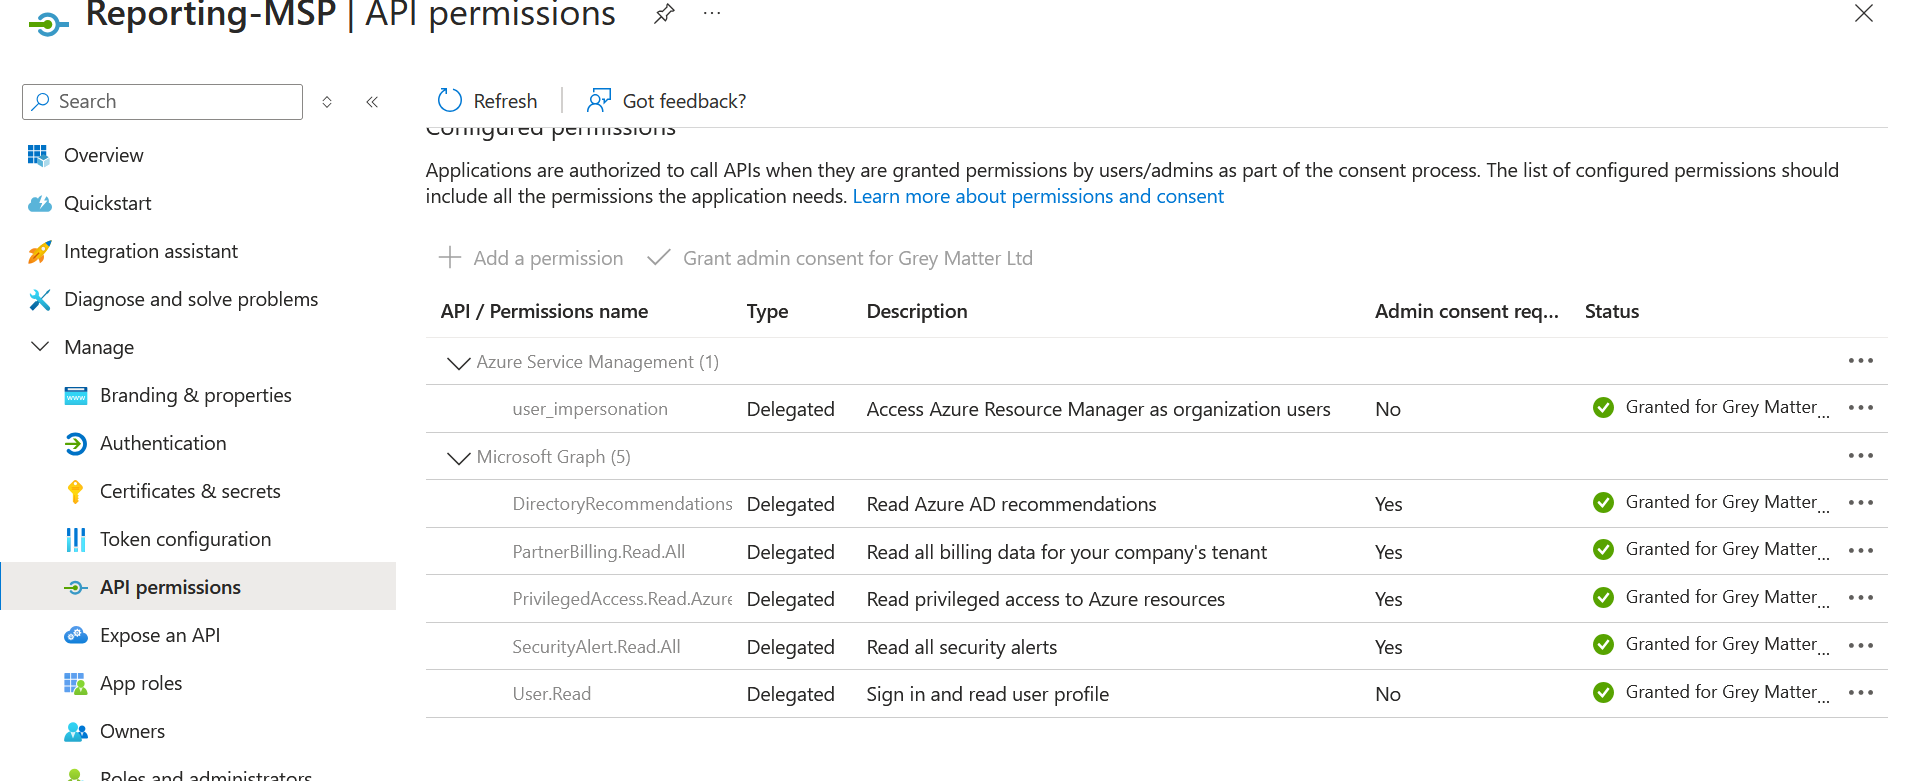Click the Branding & properties icon
The height and width of the screenshot is (781, 1916).
tap(76, 395)
